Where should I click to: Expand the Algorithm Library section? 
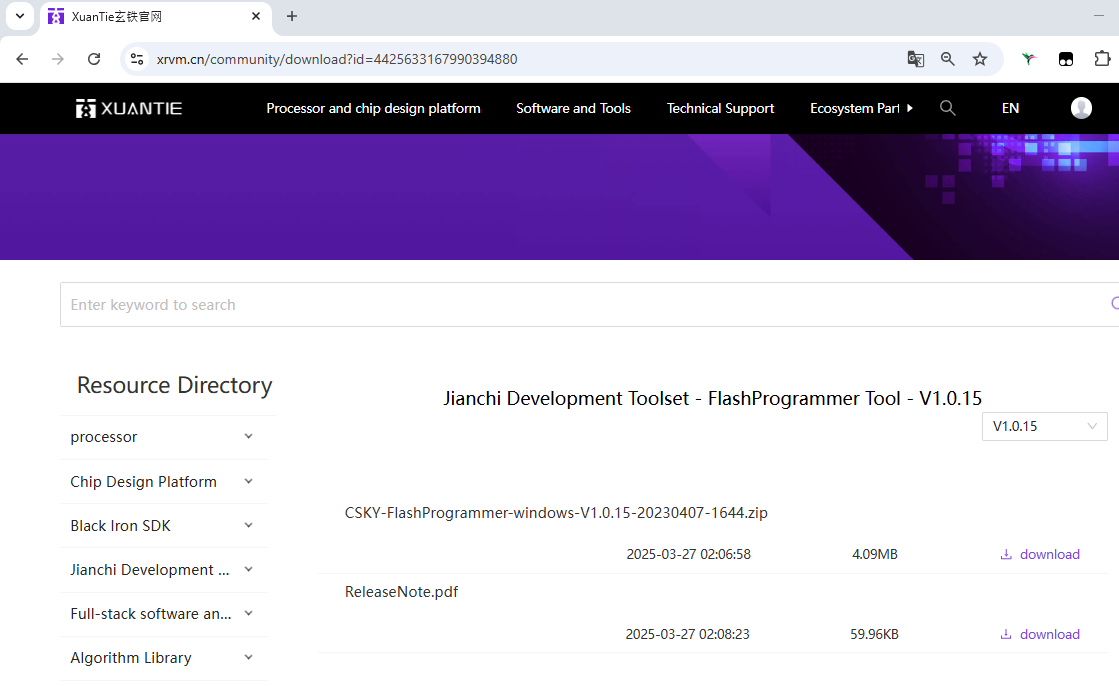(x=249, y=657)
